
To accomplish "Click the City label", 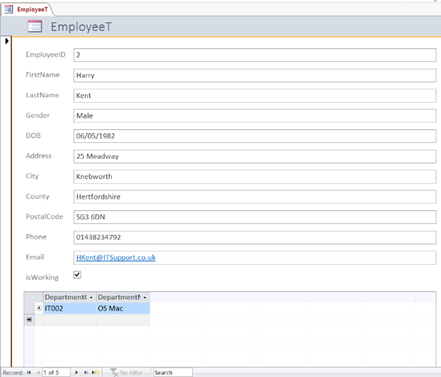I will (x=32, y=176).
